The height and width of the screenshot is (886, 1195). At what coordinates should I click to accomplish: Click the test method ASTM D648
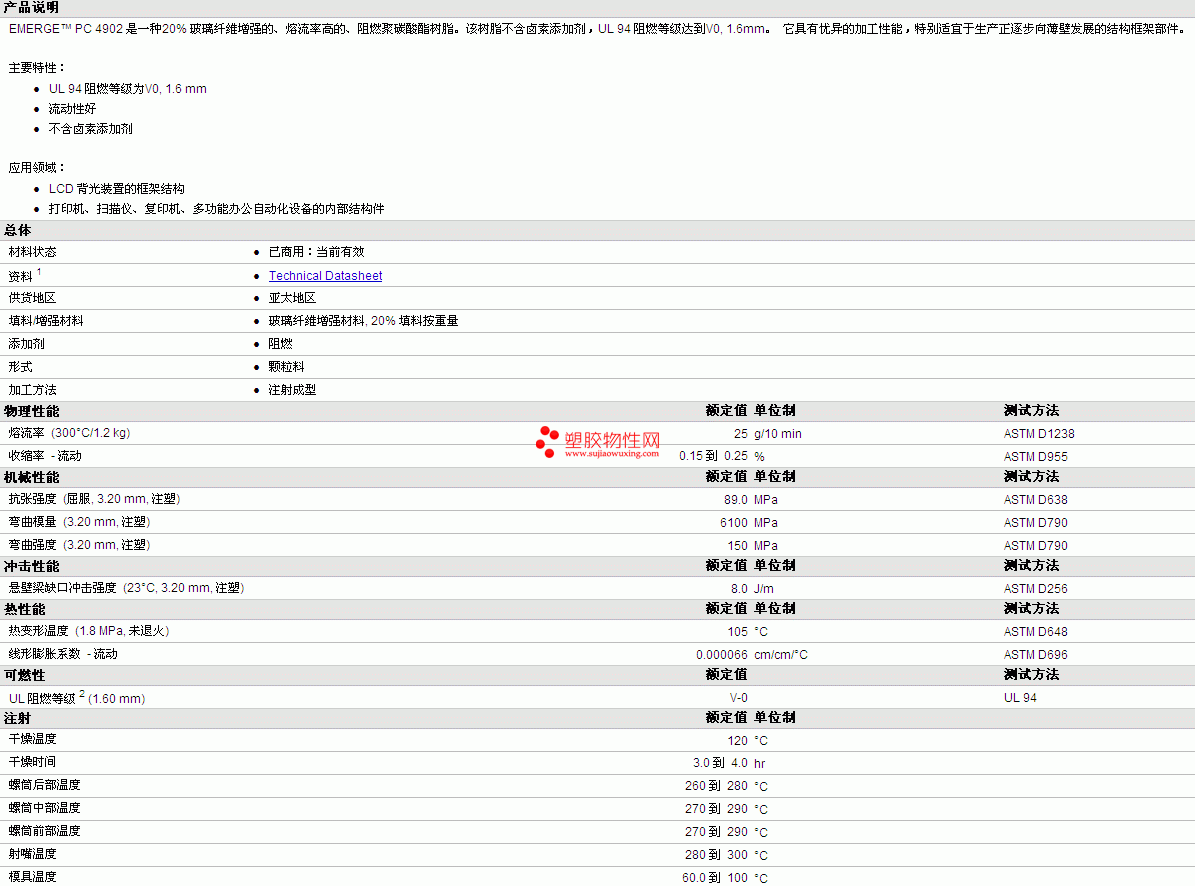1036,632
